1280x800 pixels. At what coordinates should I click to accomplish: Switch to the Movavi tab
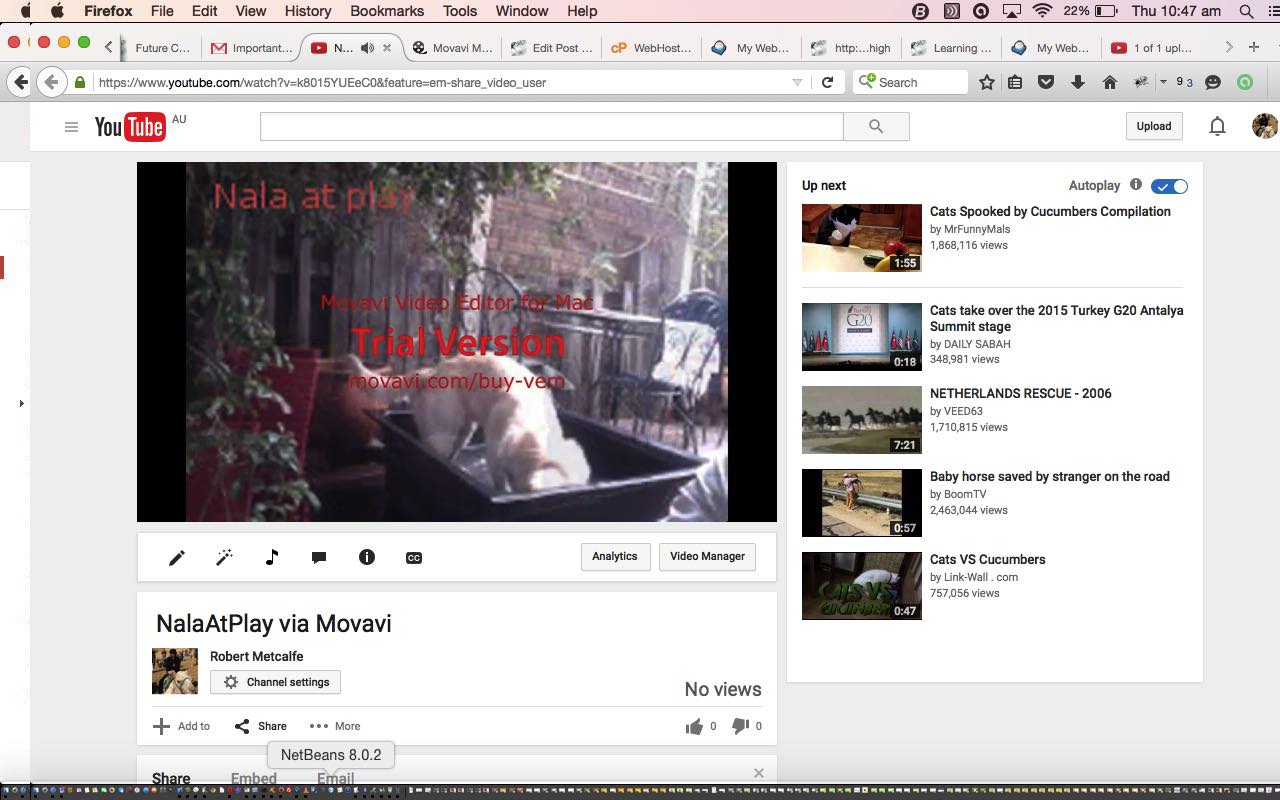(x=452, y=47)
